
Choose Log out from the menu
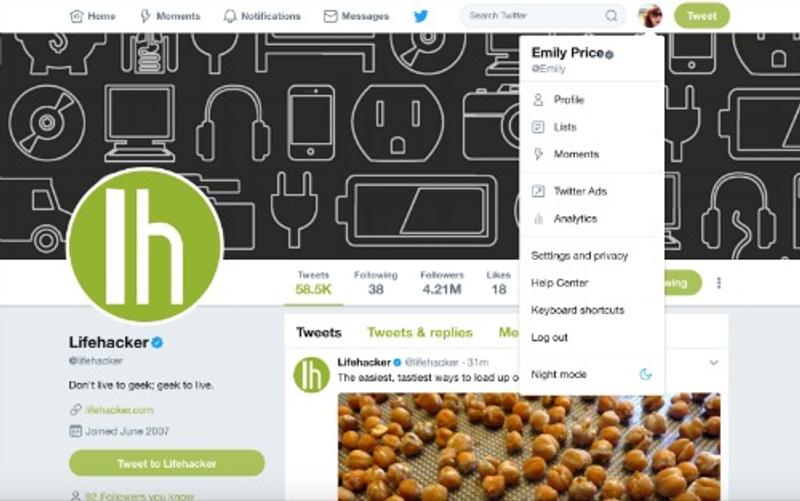(549, 337)
